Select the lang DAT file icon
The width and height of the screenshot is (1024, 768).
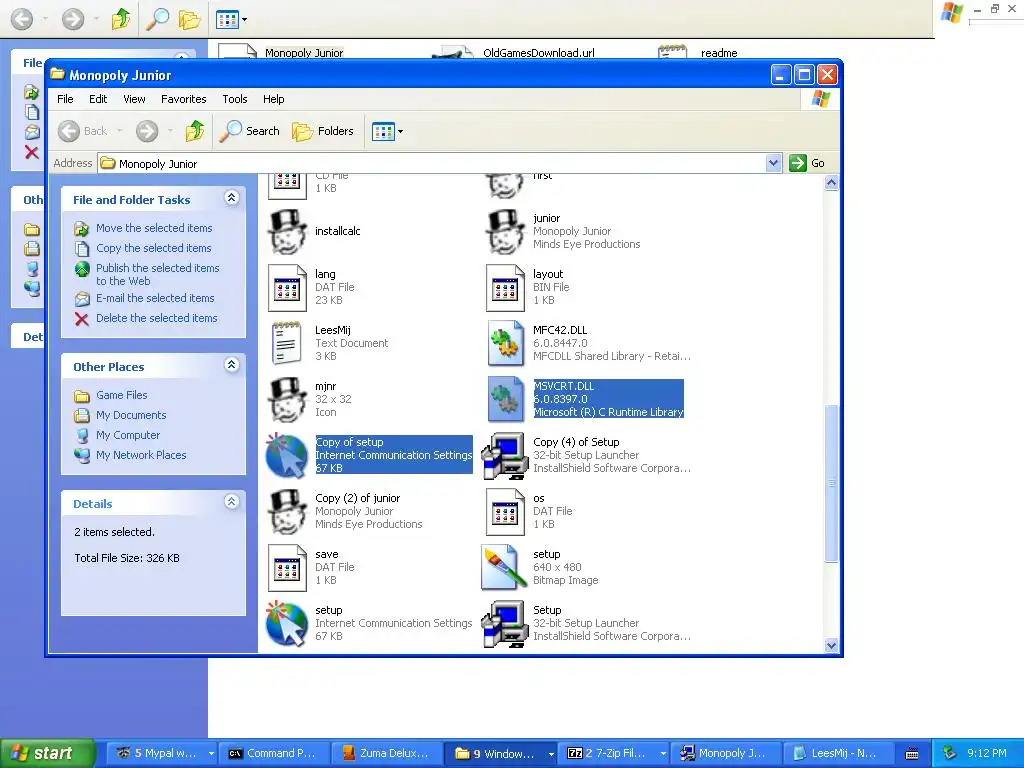287,287
